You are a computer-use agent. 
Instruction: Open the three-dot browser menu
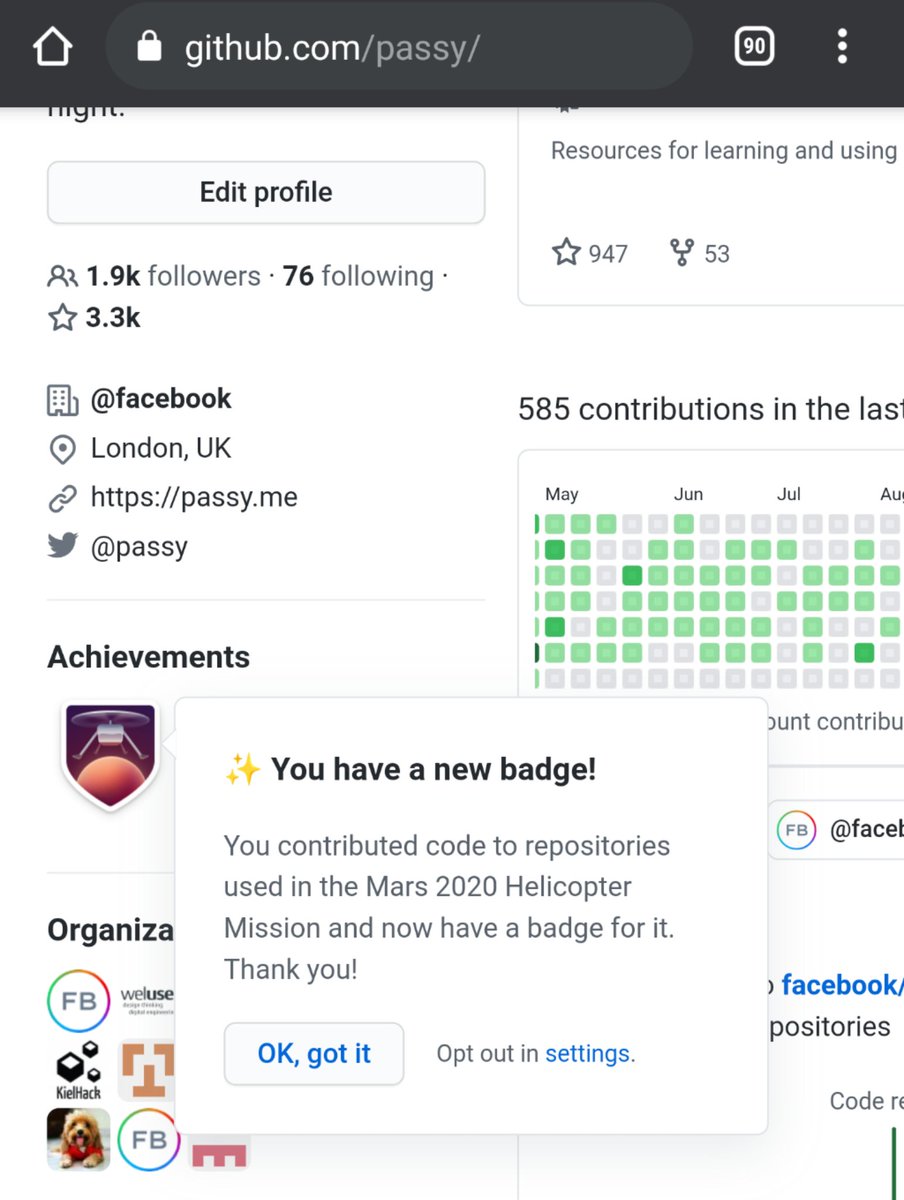point(842,46)
